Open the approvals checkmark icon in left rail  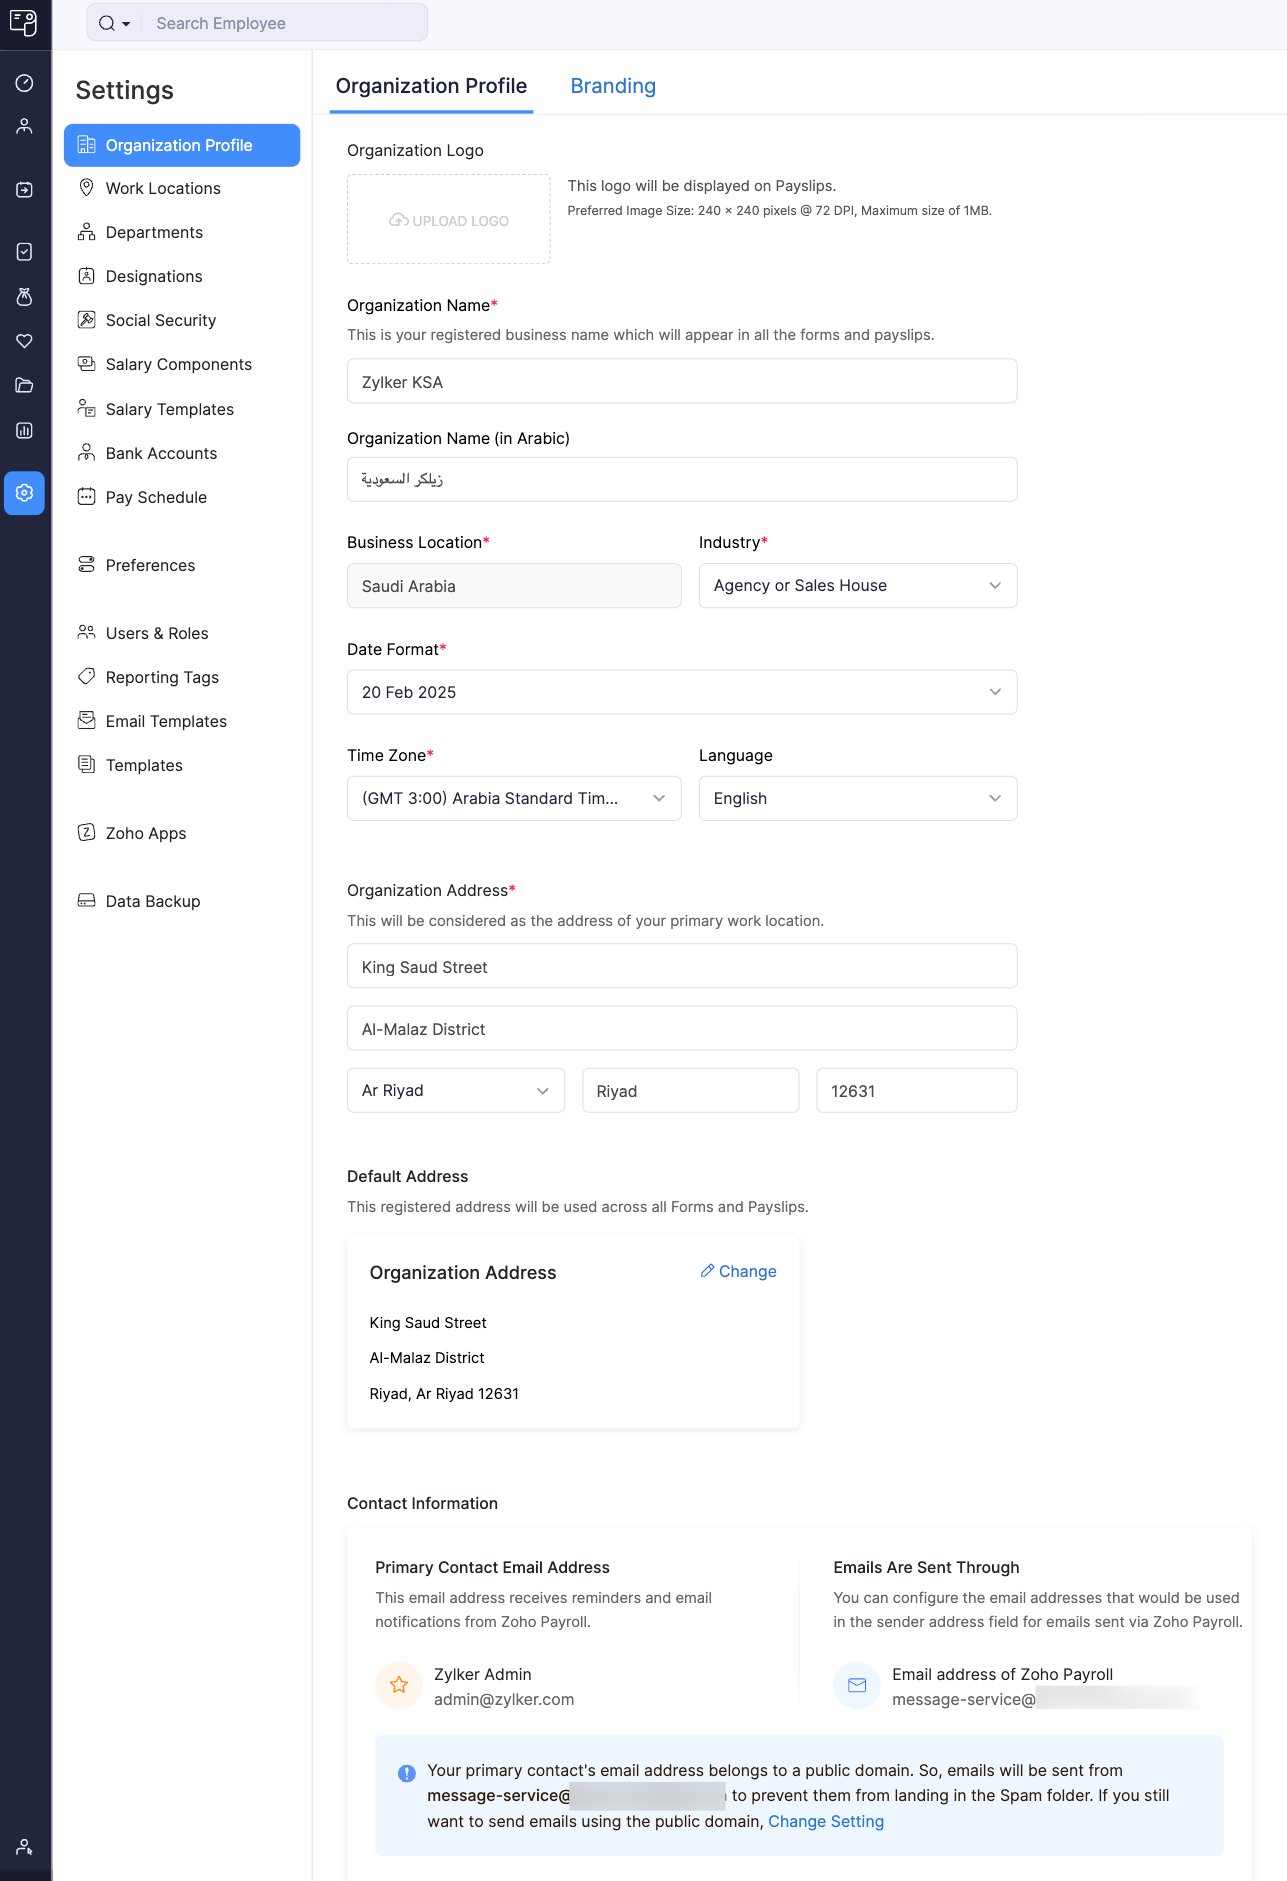[25, 252]
